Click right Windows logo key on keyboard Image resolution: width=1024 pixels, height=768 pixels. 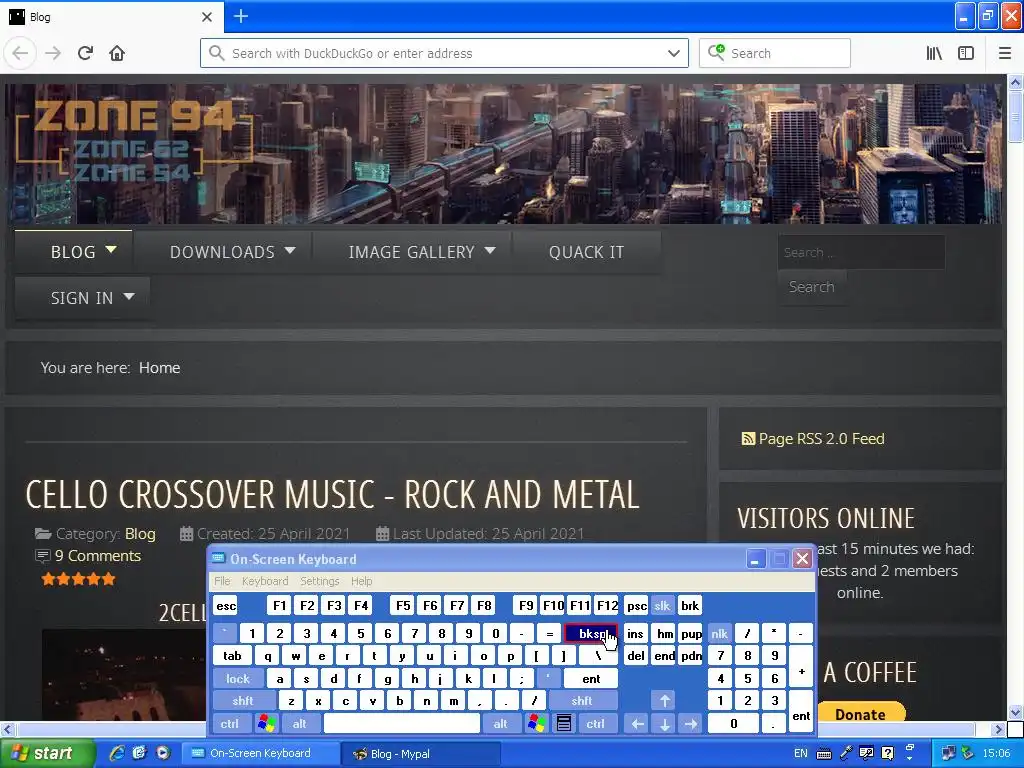537,724
